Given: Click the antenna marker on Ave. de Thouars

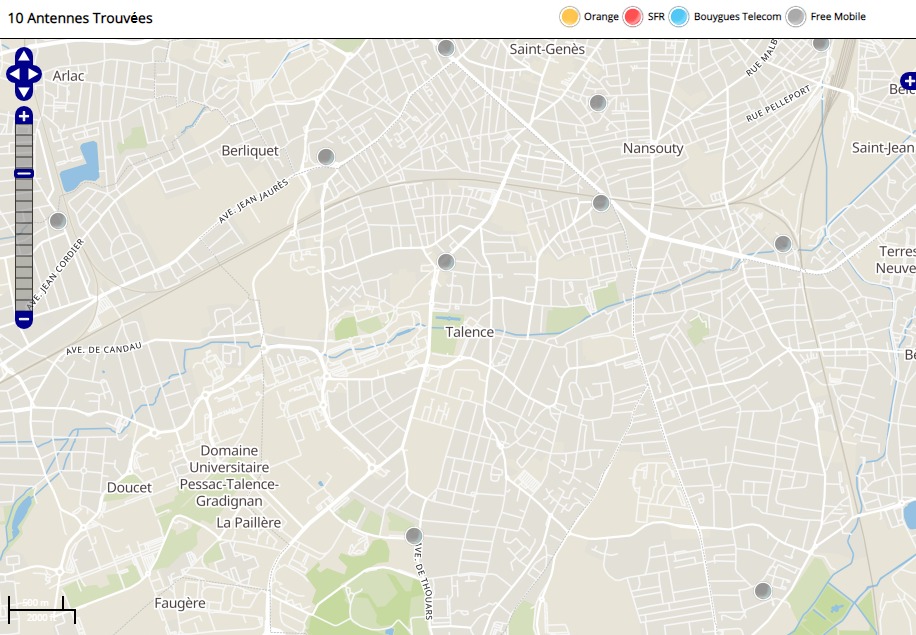Looking at the screenshot, I should click(x=414, y=536).
